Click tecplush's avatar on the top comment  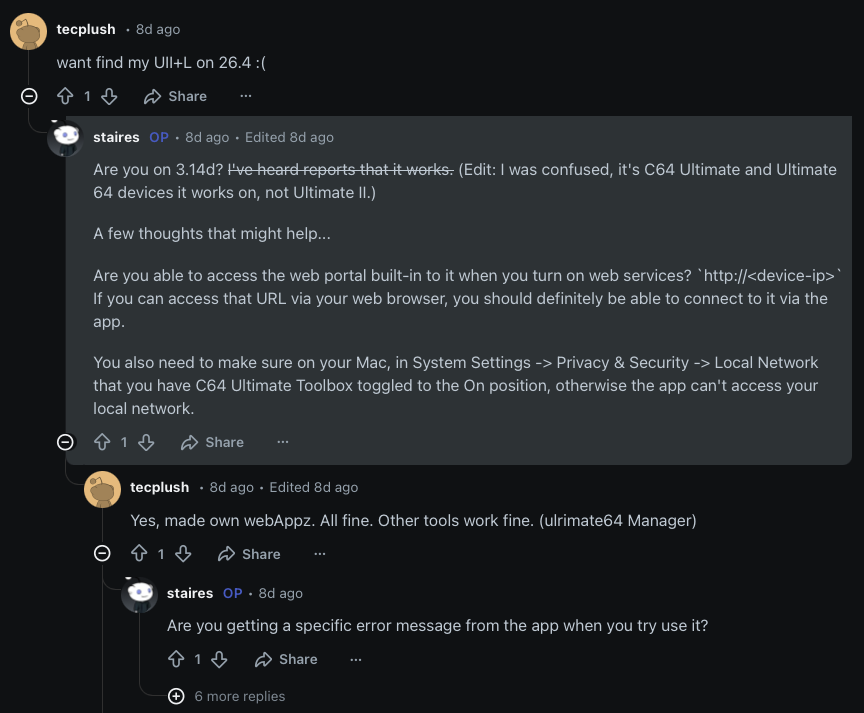click(x=28, y=32)
